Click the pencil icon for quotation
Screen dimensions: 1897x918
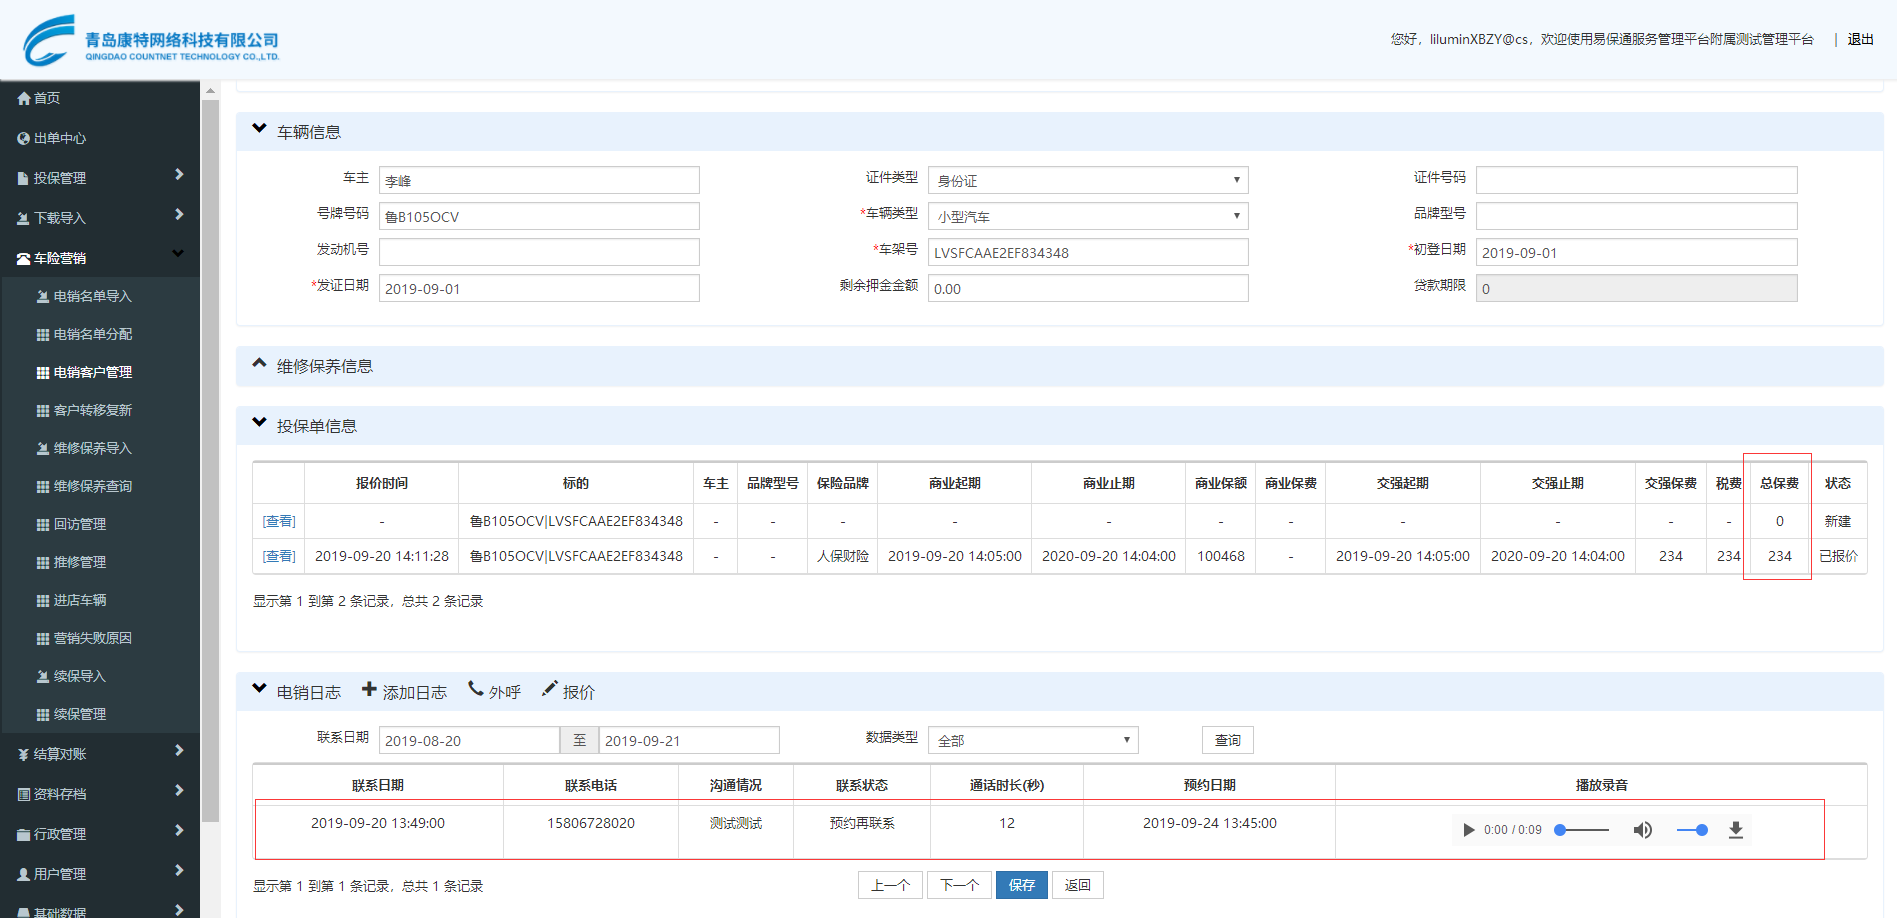(550, 690)
